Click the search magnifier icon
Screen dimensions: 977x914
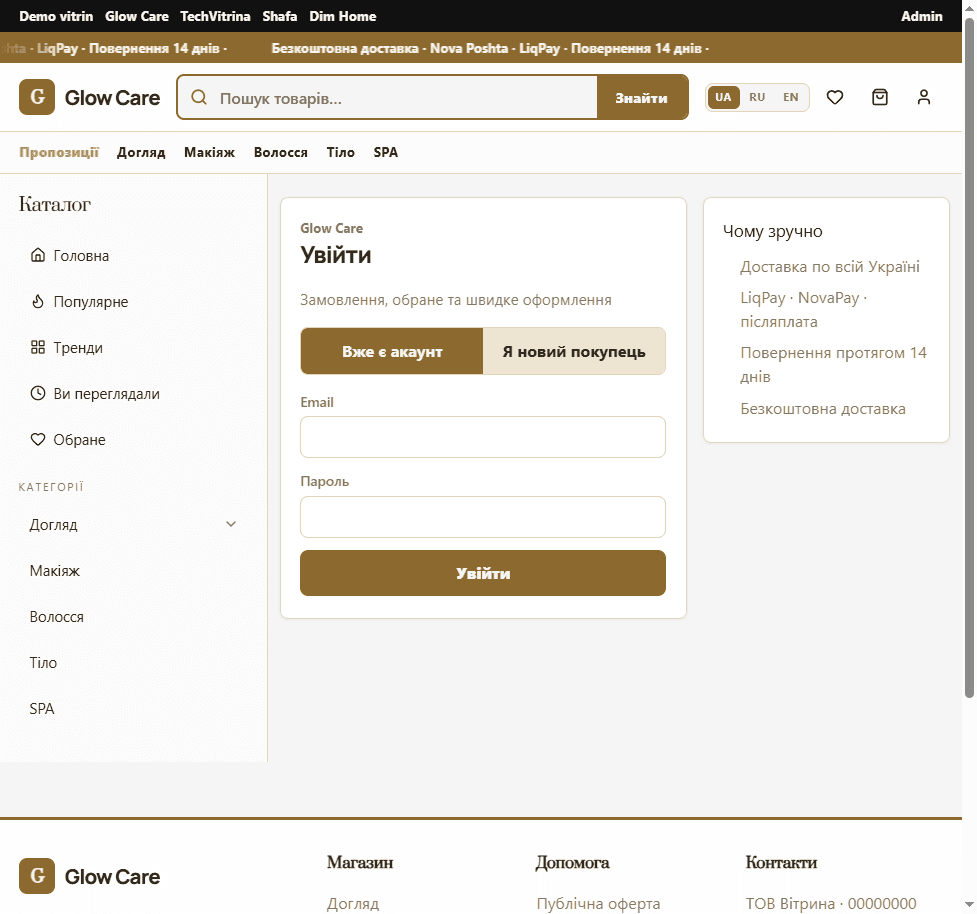tap(199, 97)
